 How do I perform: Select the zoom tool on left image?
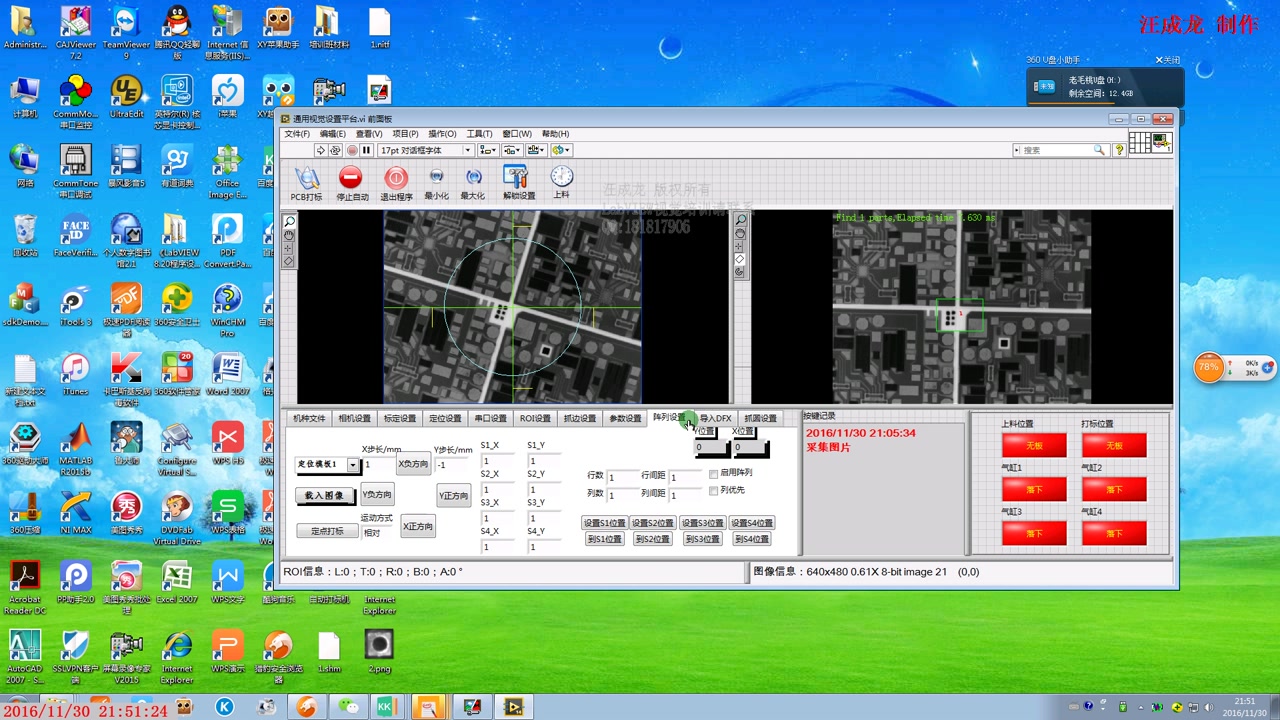(289, 222)
